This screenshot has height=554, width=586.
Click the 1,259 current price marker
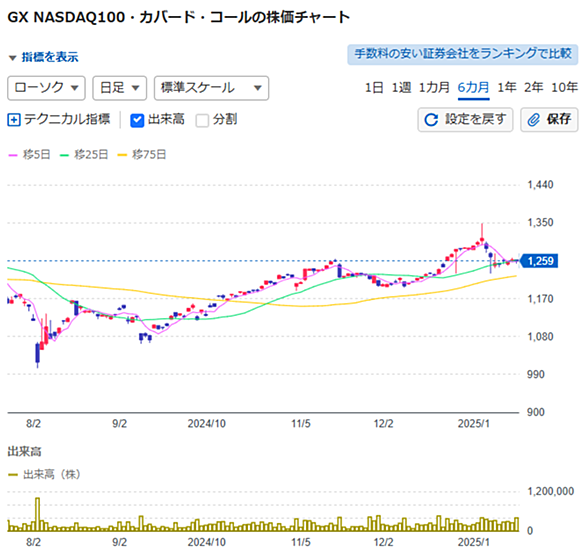[x=539, y=261]
